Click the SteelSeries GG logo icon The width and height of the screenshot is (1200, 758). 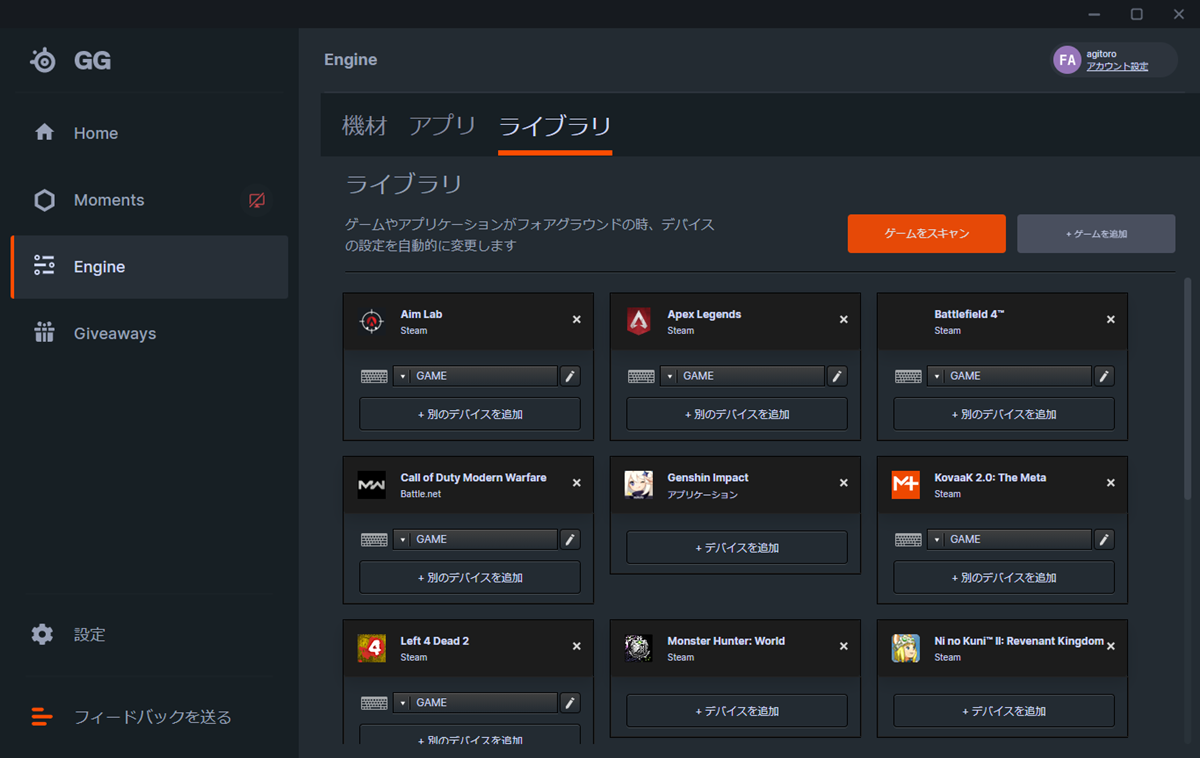[43, 61]
